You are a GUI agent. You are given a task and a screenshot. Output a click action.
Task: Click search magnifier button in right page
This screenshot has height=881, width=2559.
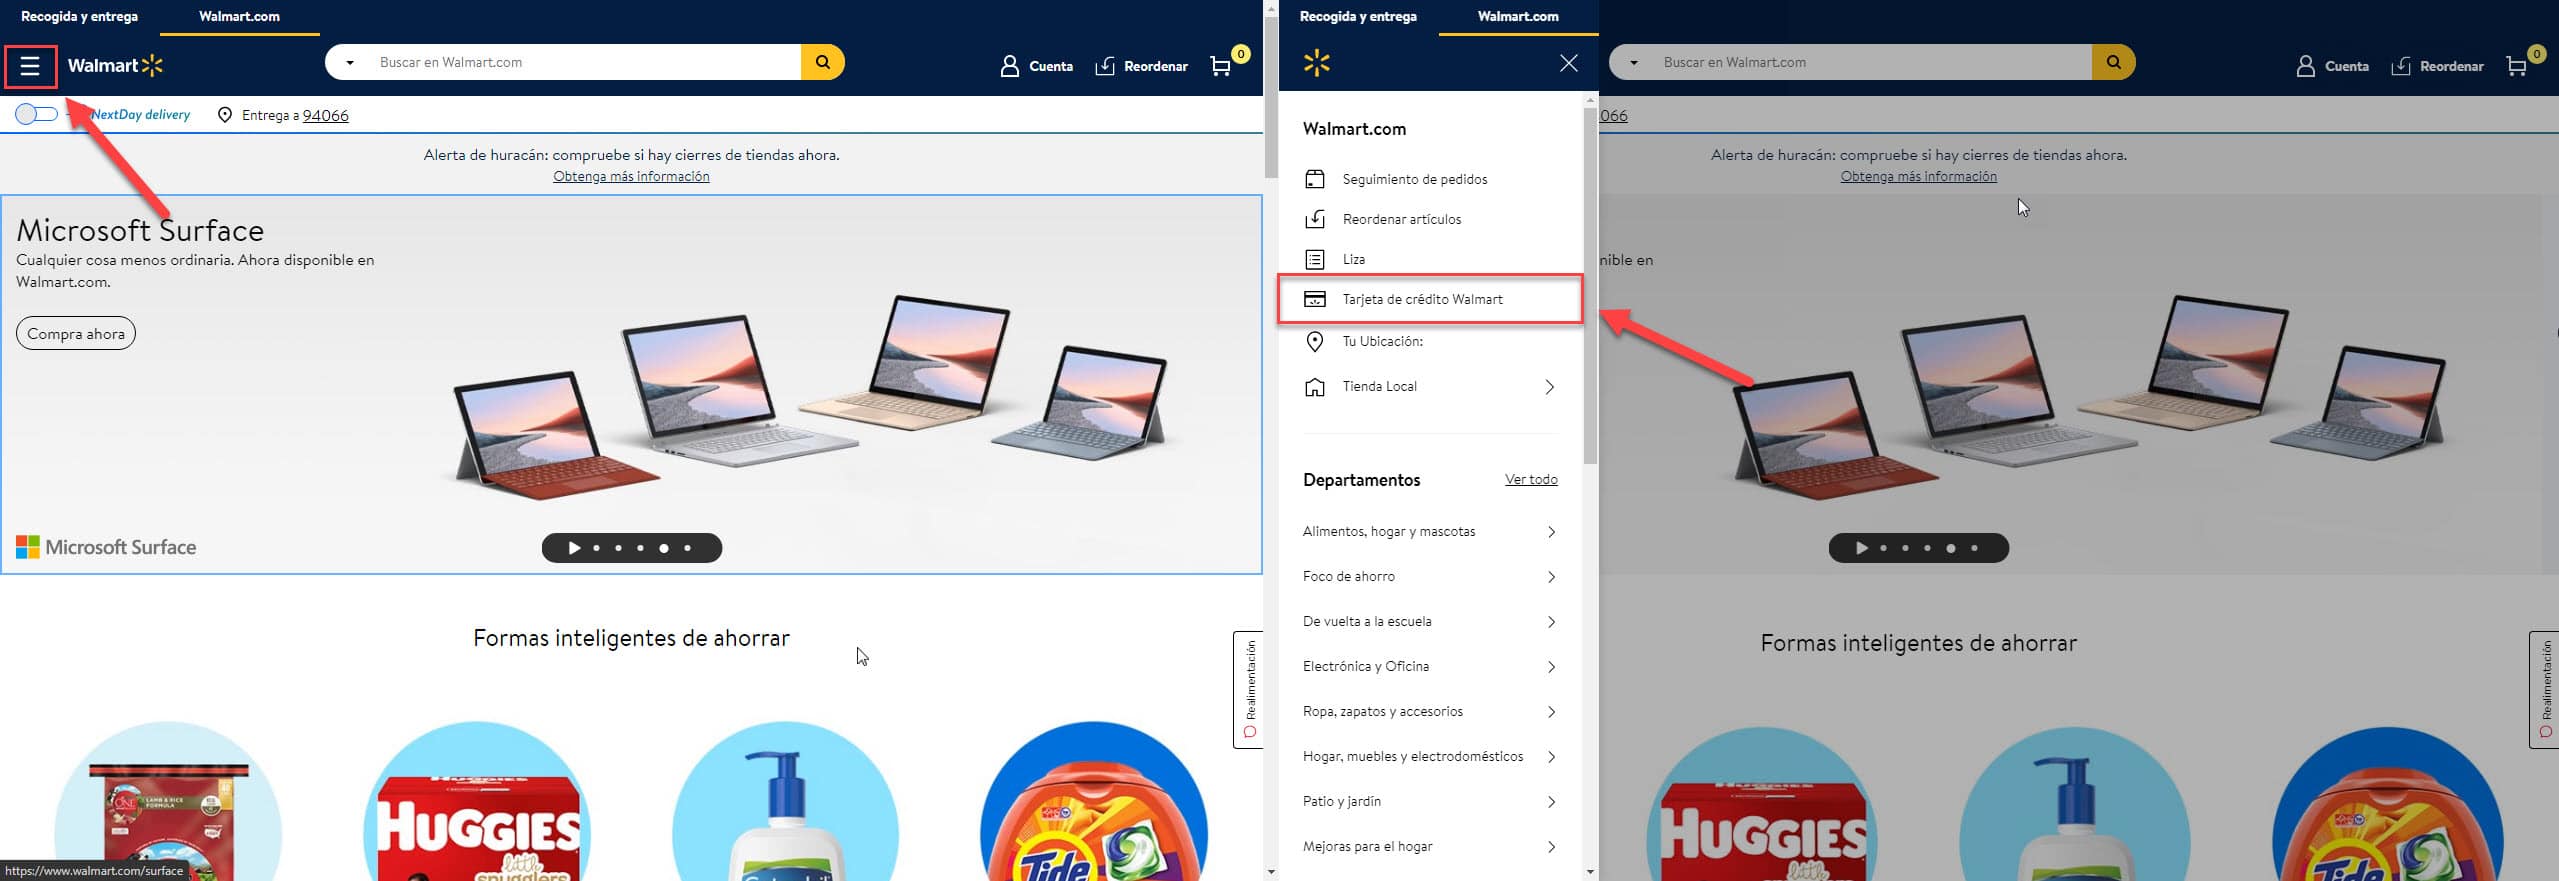(x=2113, y=62)
